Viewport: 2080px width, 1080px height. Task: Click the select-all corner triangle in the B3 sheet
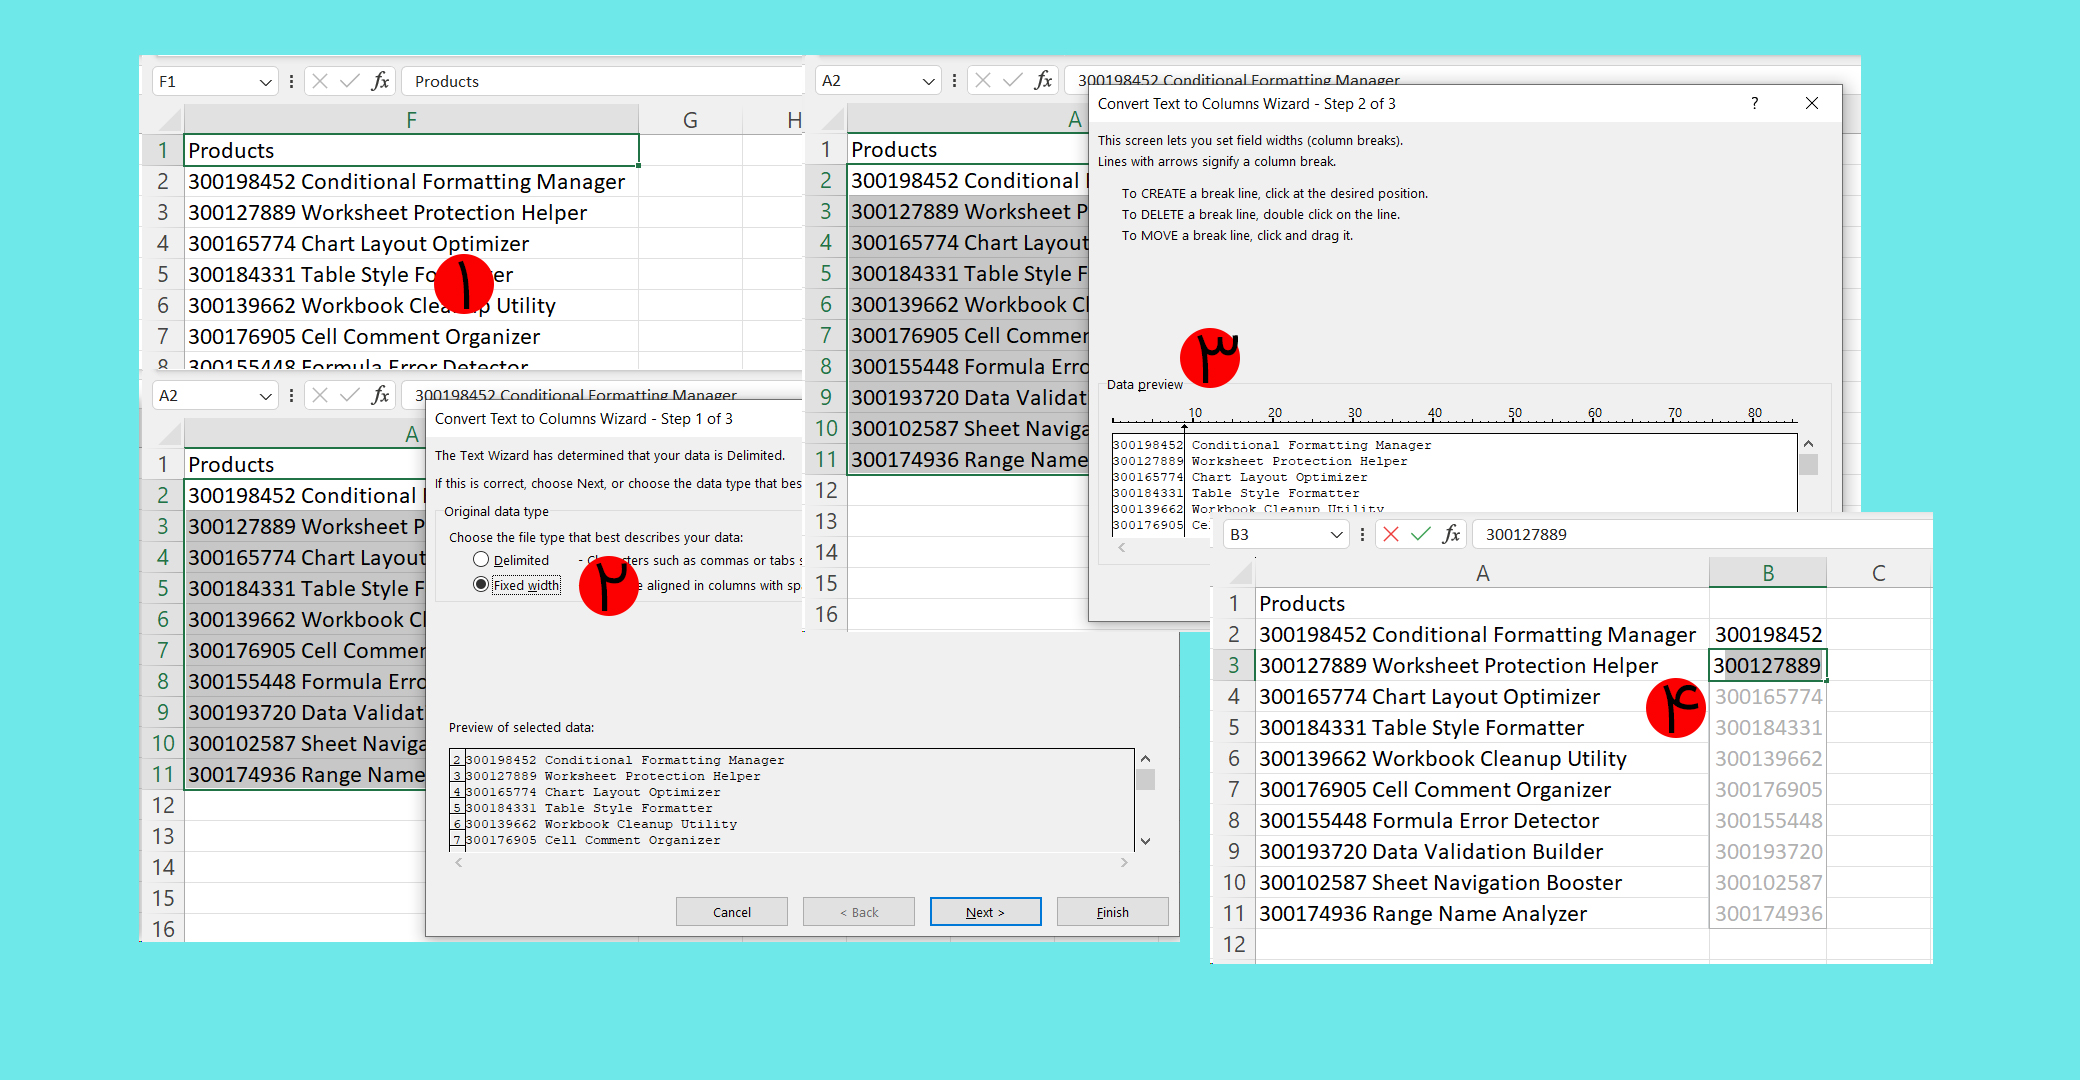click(x=1240, y=573)
